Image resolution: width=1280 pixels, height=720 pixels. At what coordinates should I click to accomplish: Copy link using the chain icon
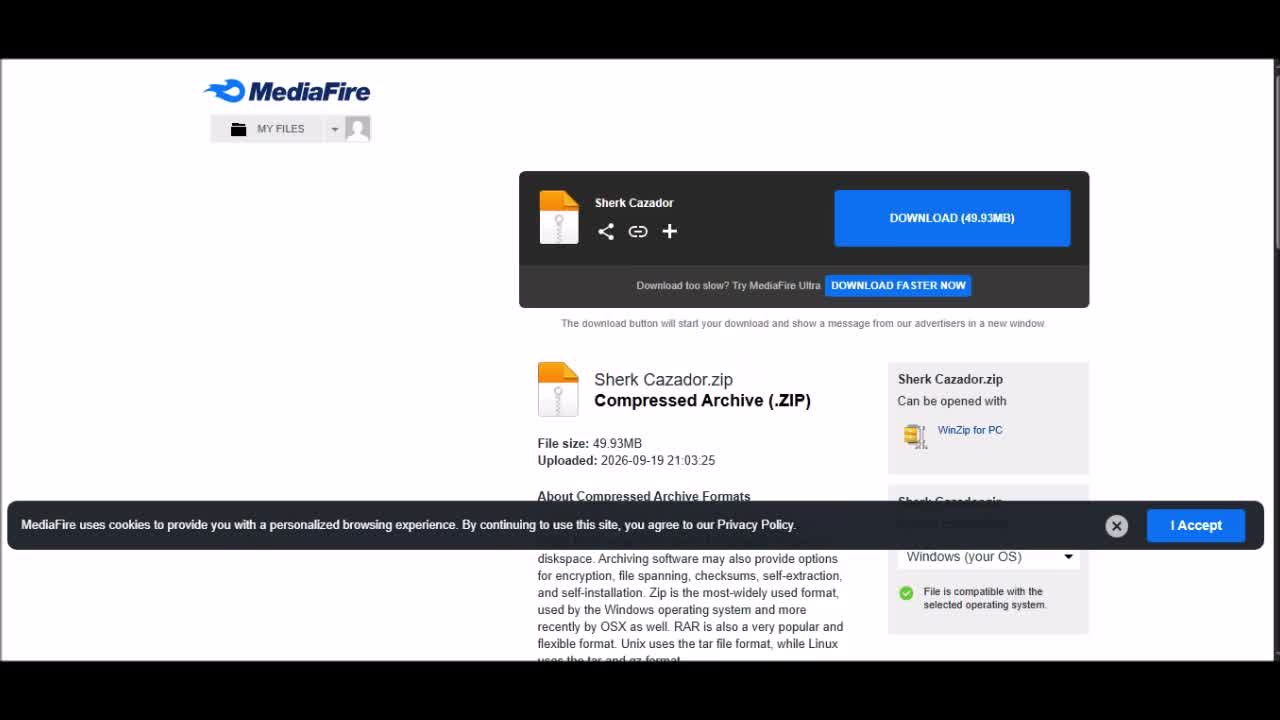[x=638, y=231]
